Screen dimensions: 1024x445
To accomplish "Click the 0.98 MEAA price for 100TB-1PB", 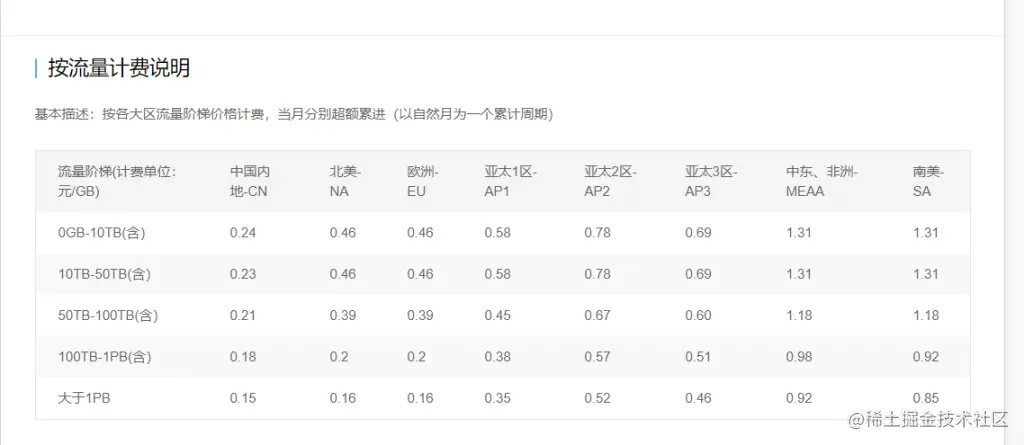I will pos(799,357).
